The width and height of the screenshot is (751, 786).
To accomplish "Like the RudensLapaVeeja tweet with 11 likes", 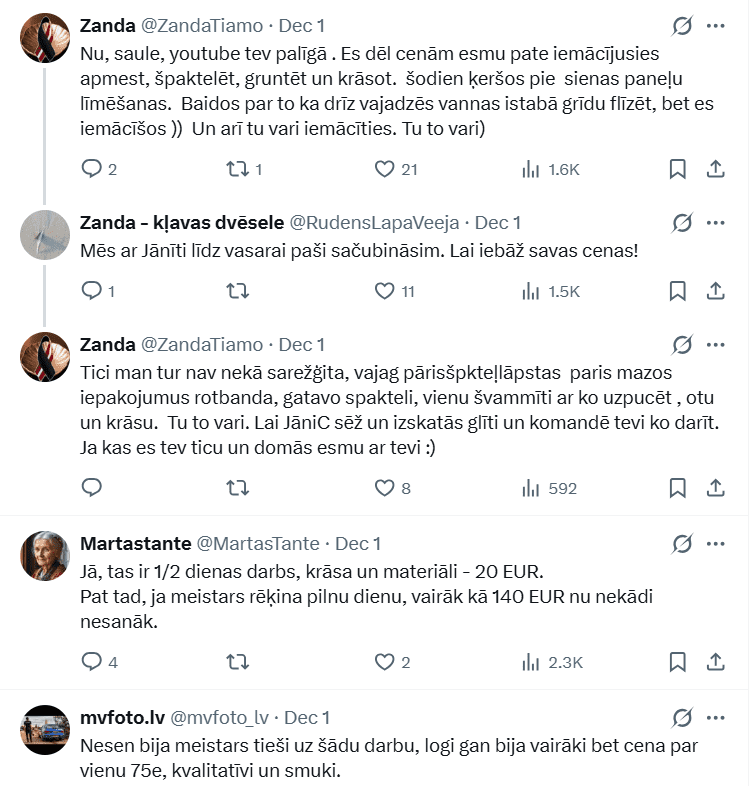I will (385, 291).
